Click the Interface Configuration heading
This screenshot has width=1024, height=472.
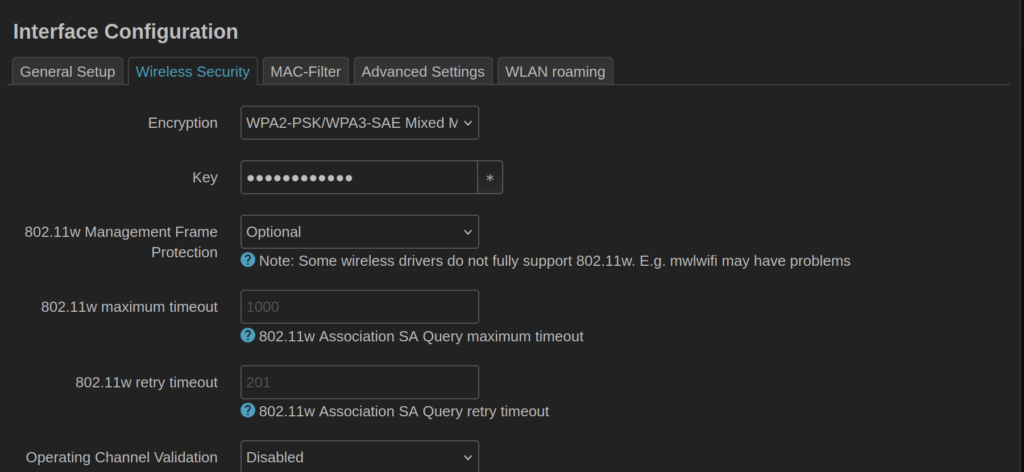click(x=125, y=31)
